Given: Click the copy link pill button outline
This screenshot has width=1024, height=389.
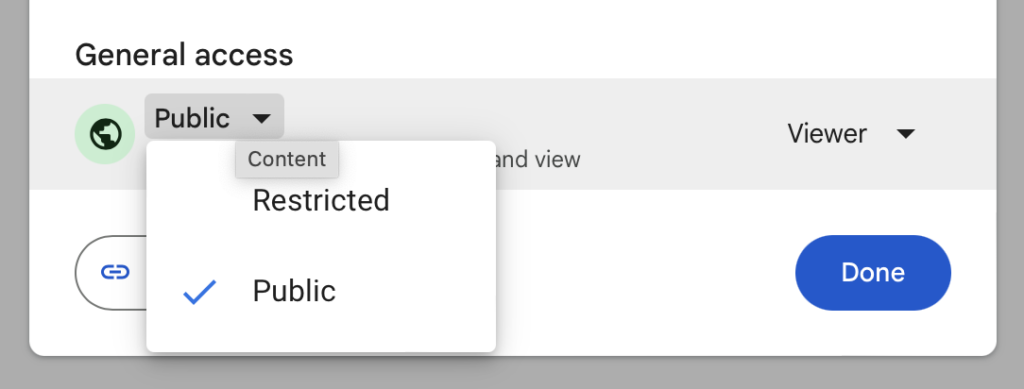Looking at the screenshot, I should (x=111, y=272).
